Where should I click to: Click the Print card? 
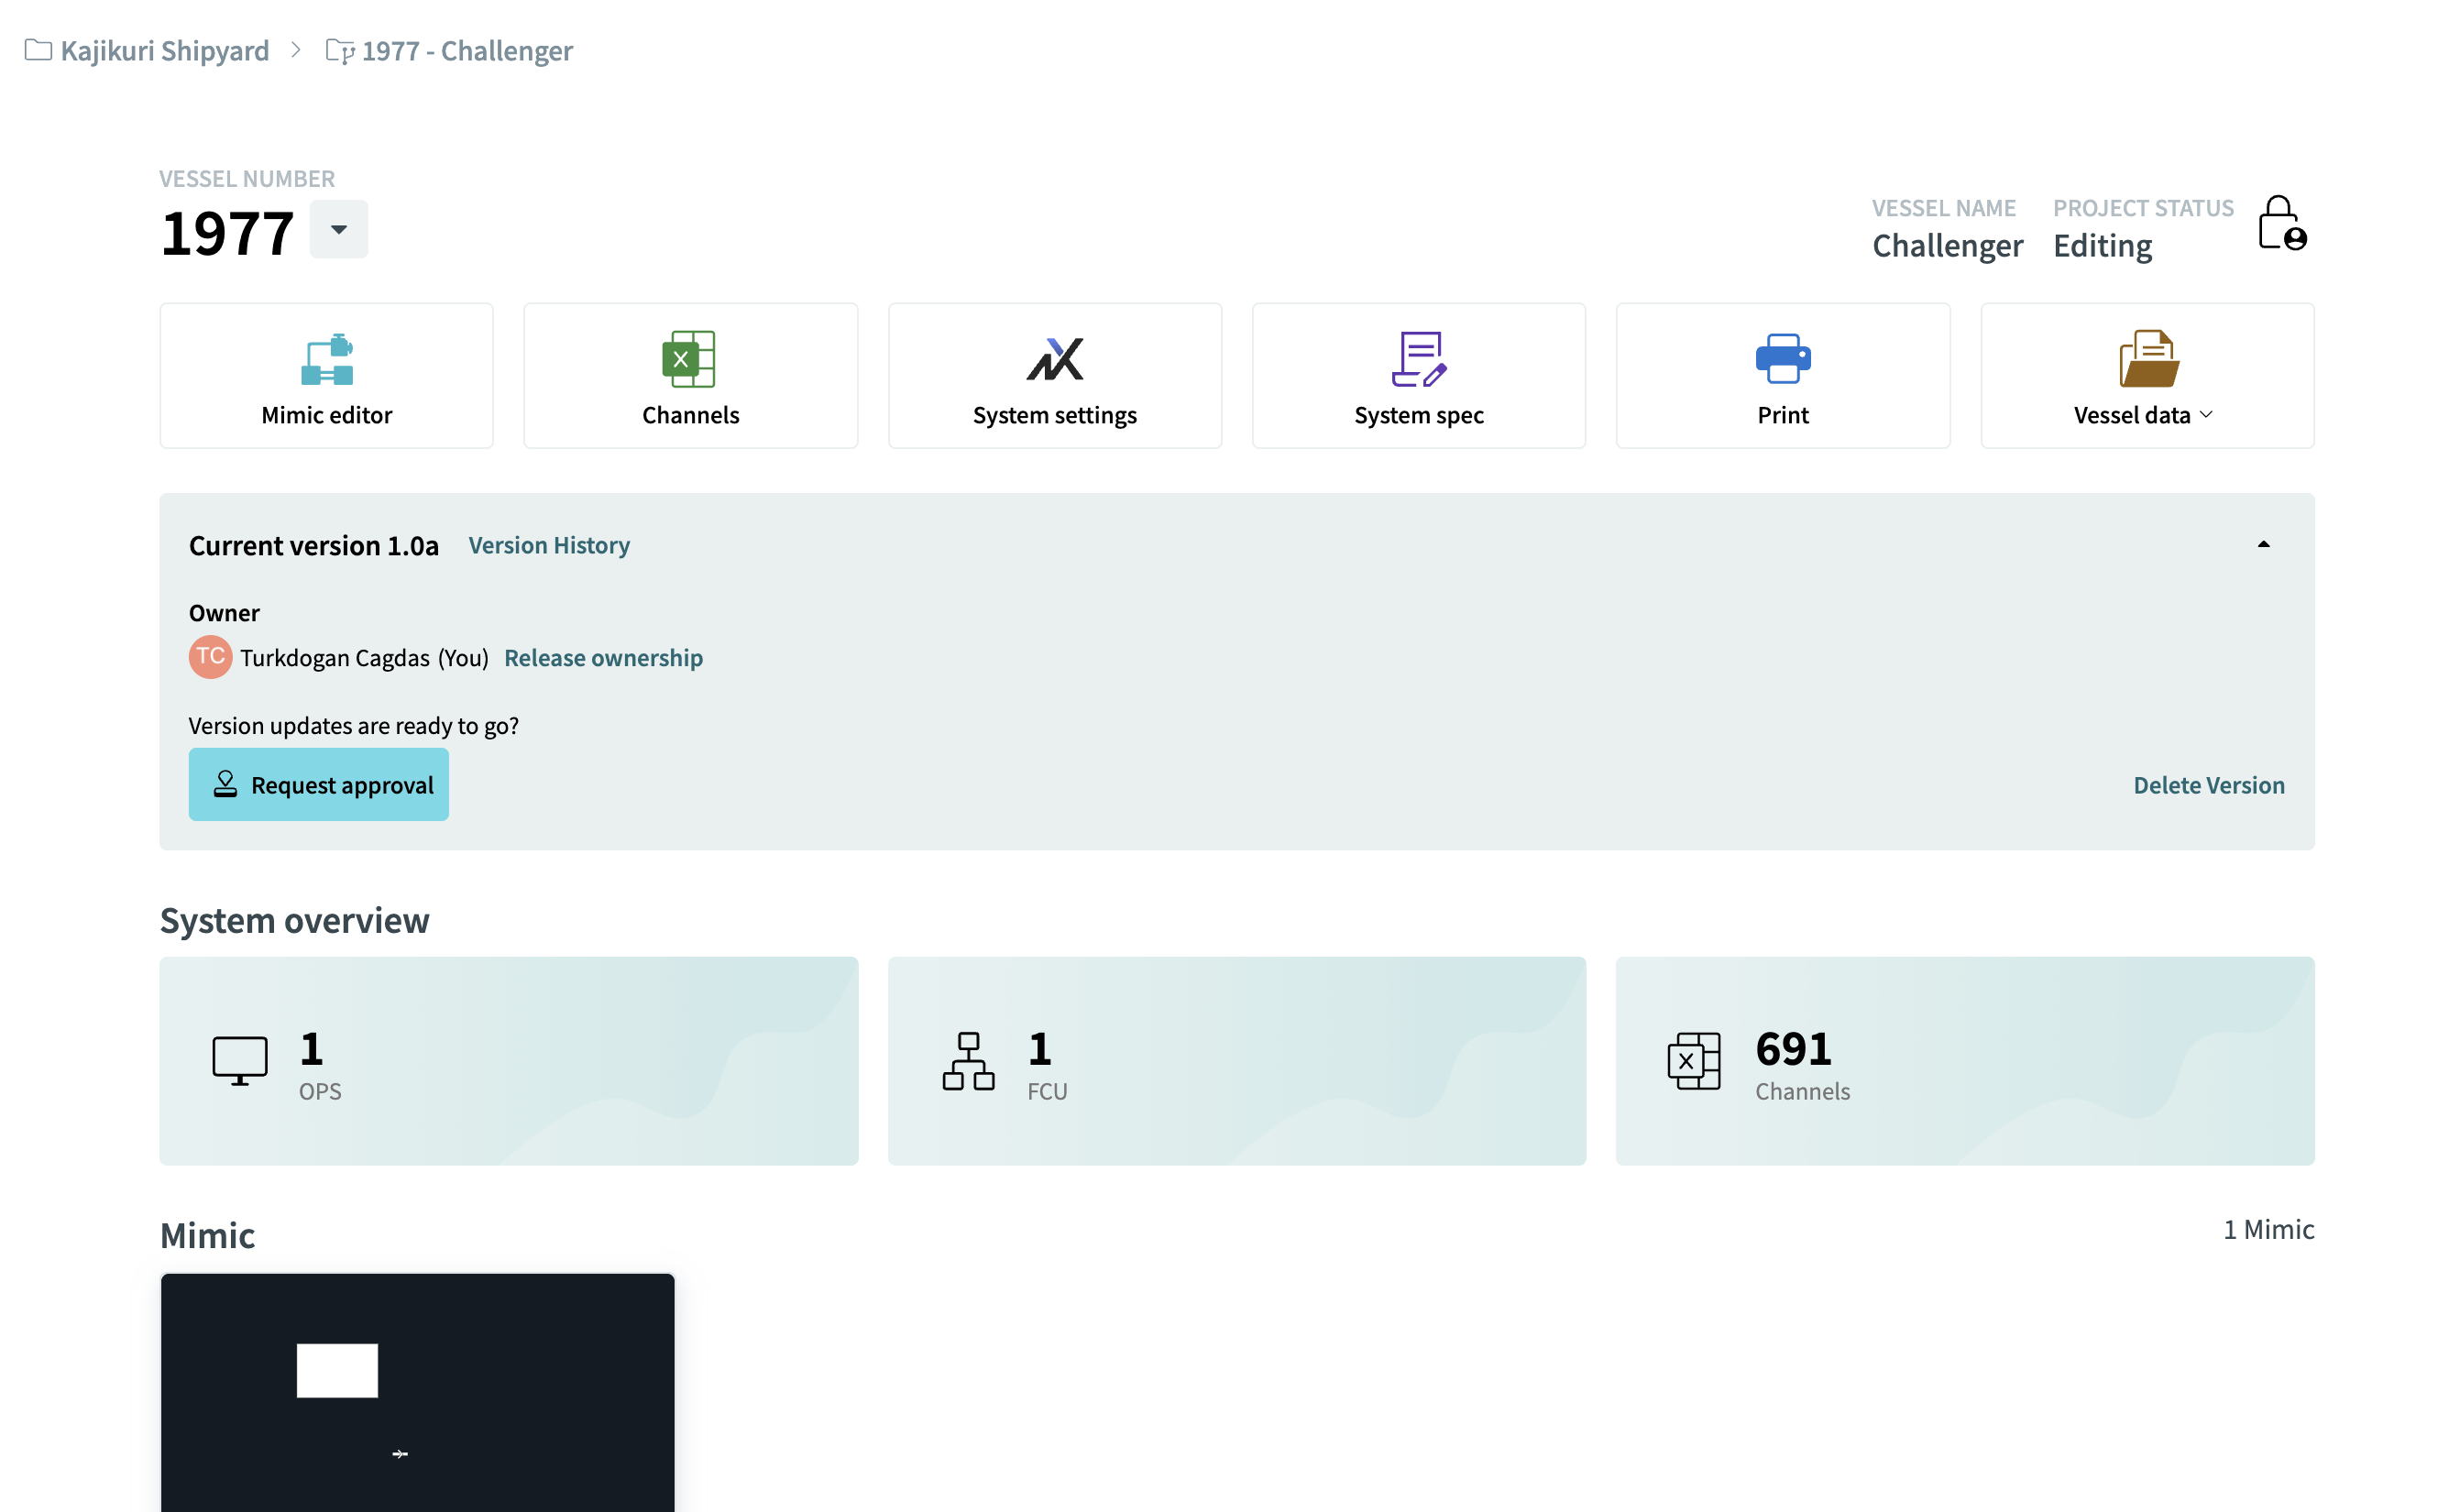tap(1782, 376)
